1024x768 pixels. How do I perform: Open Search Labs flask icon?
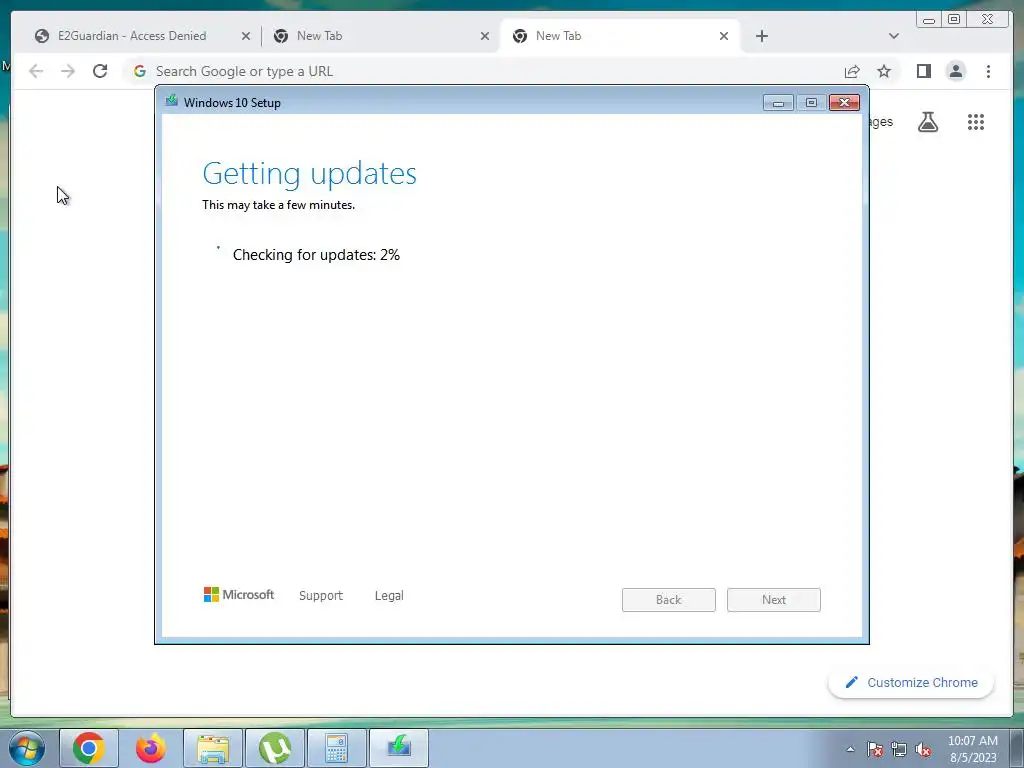coord(927,122)
